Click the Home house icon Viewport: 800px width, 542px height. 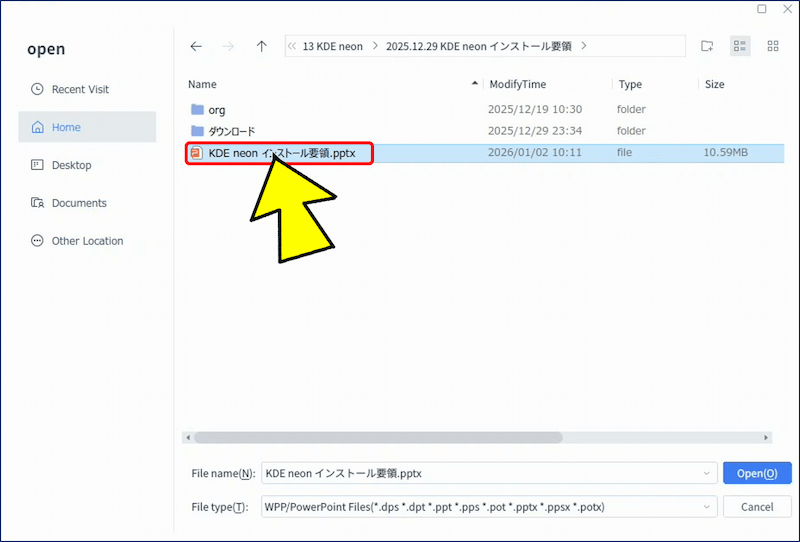pos(37,127)
